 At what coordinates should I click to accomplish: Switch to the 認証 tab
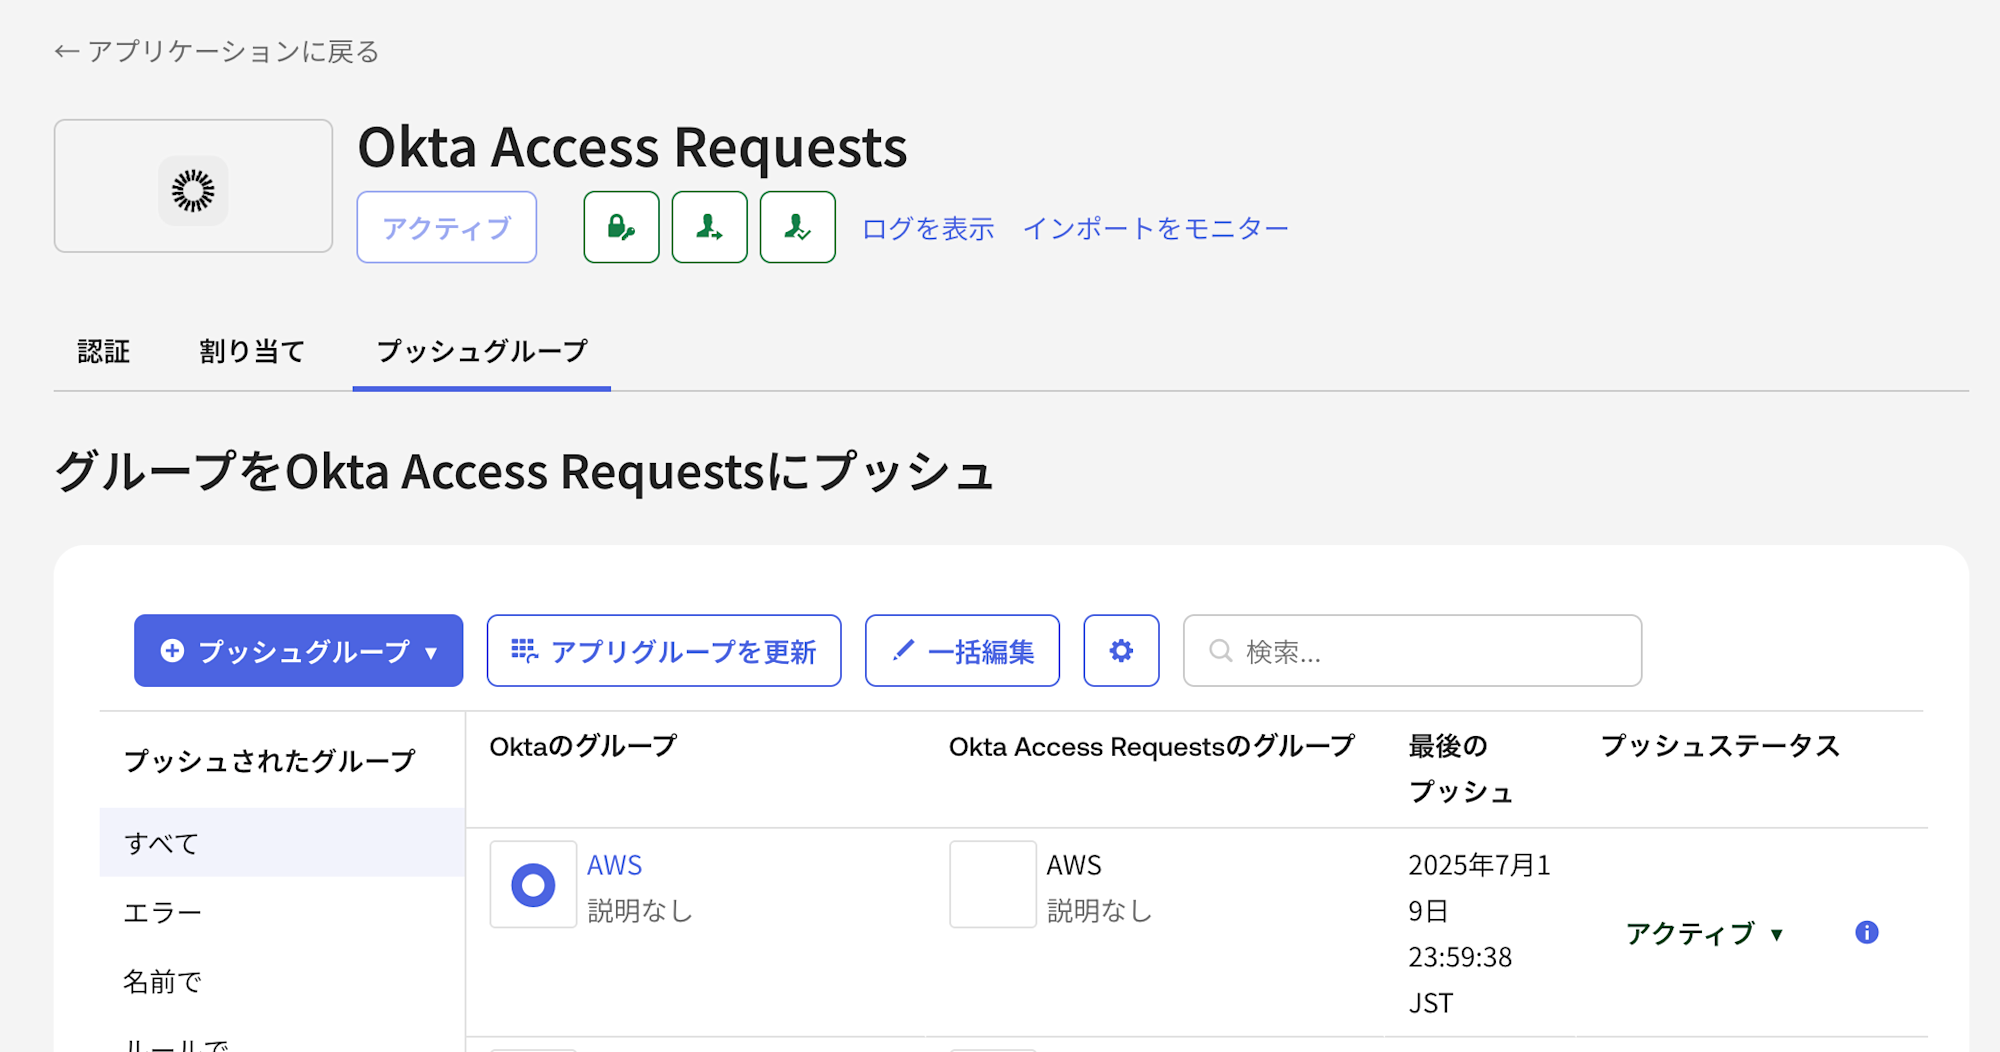104,351
